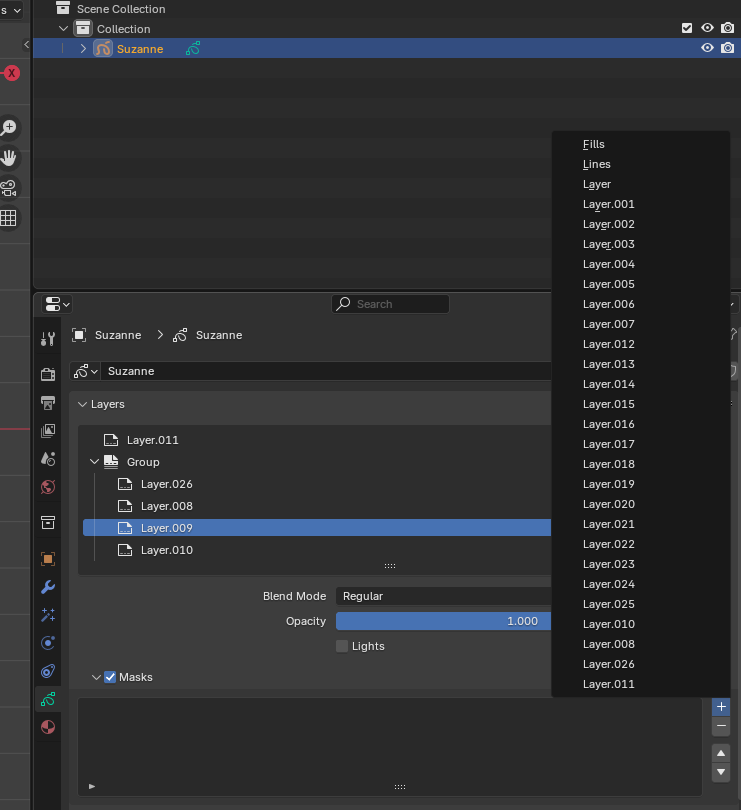Open the View Layer properties tab
This screenshot has width=741, height=810.
pos(48,430)
